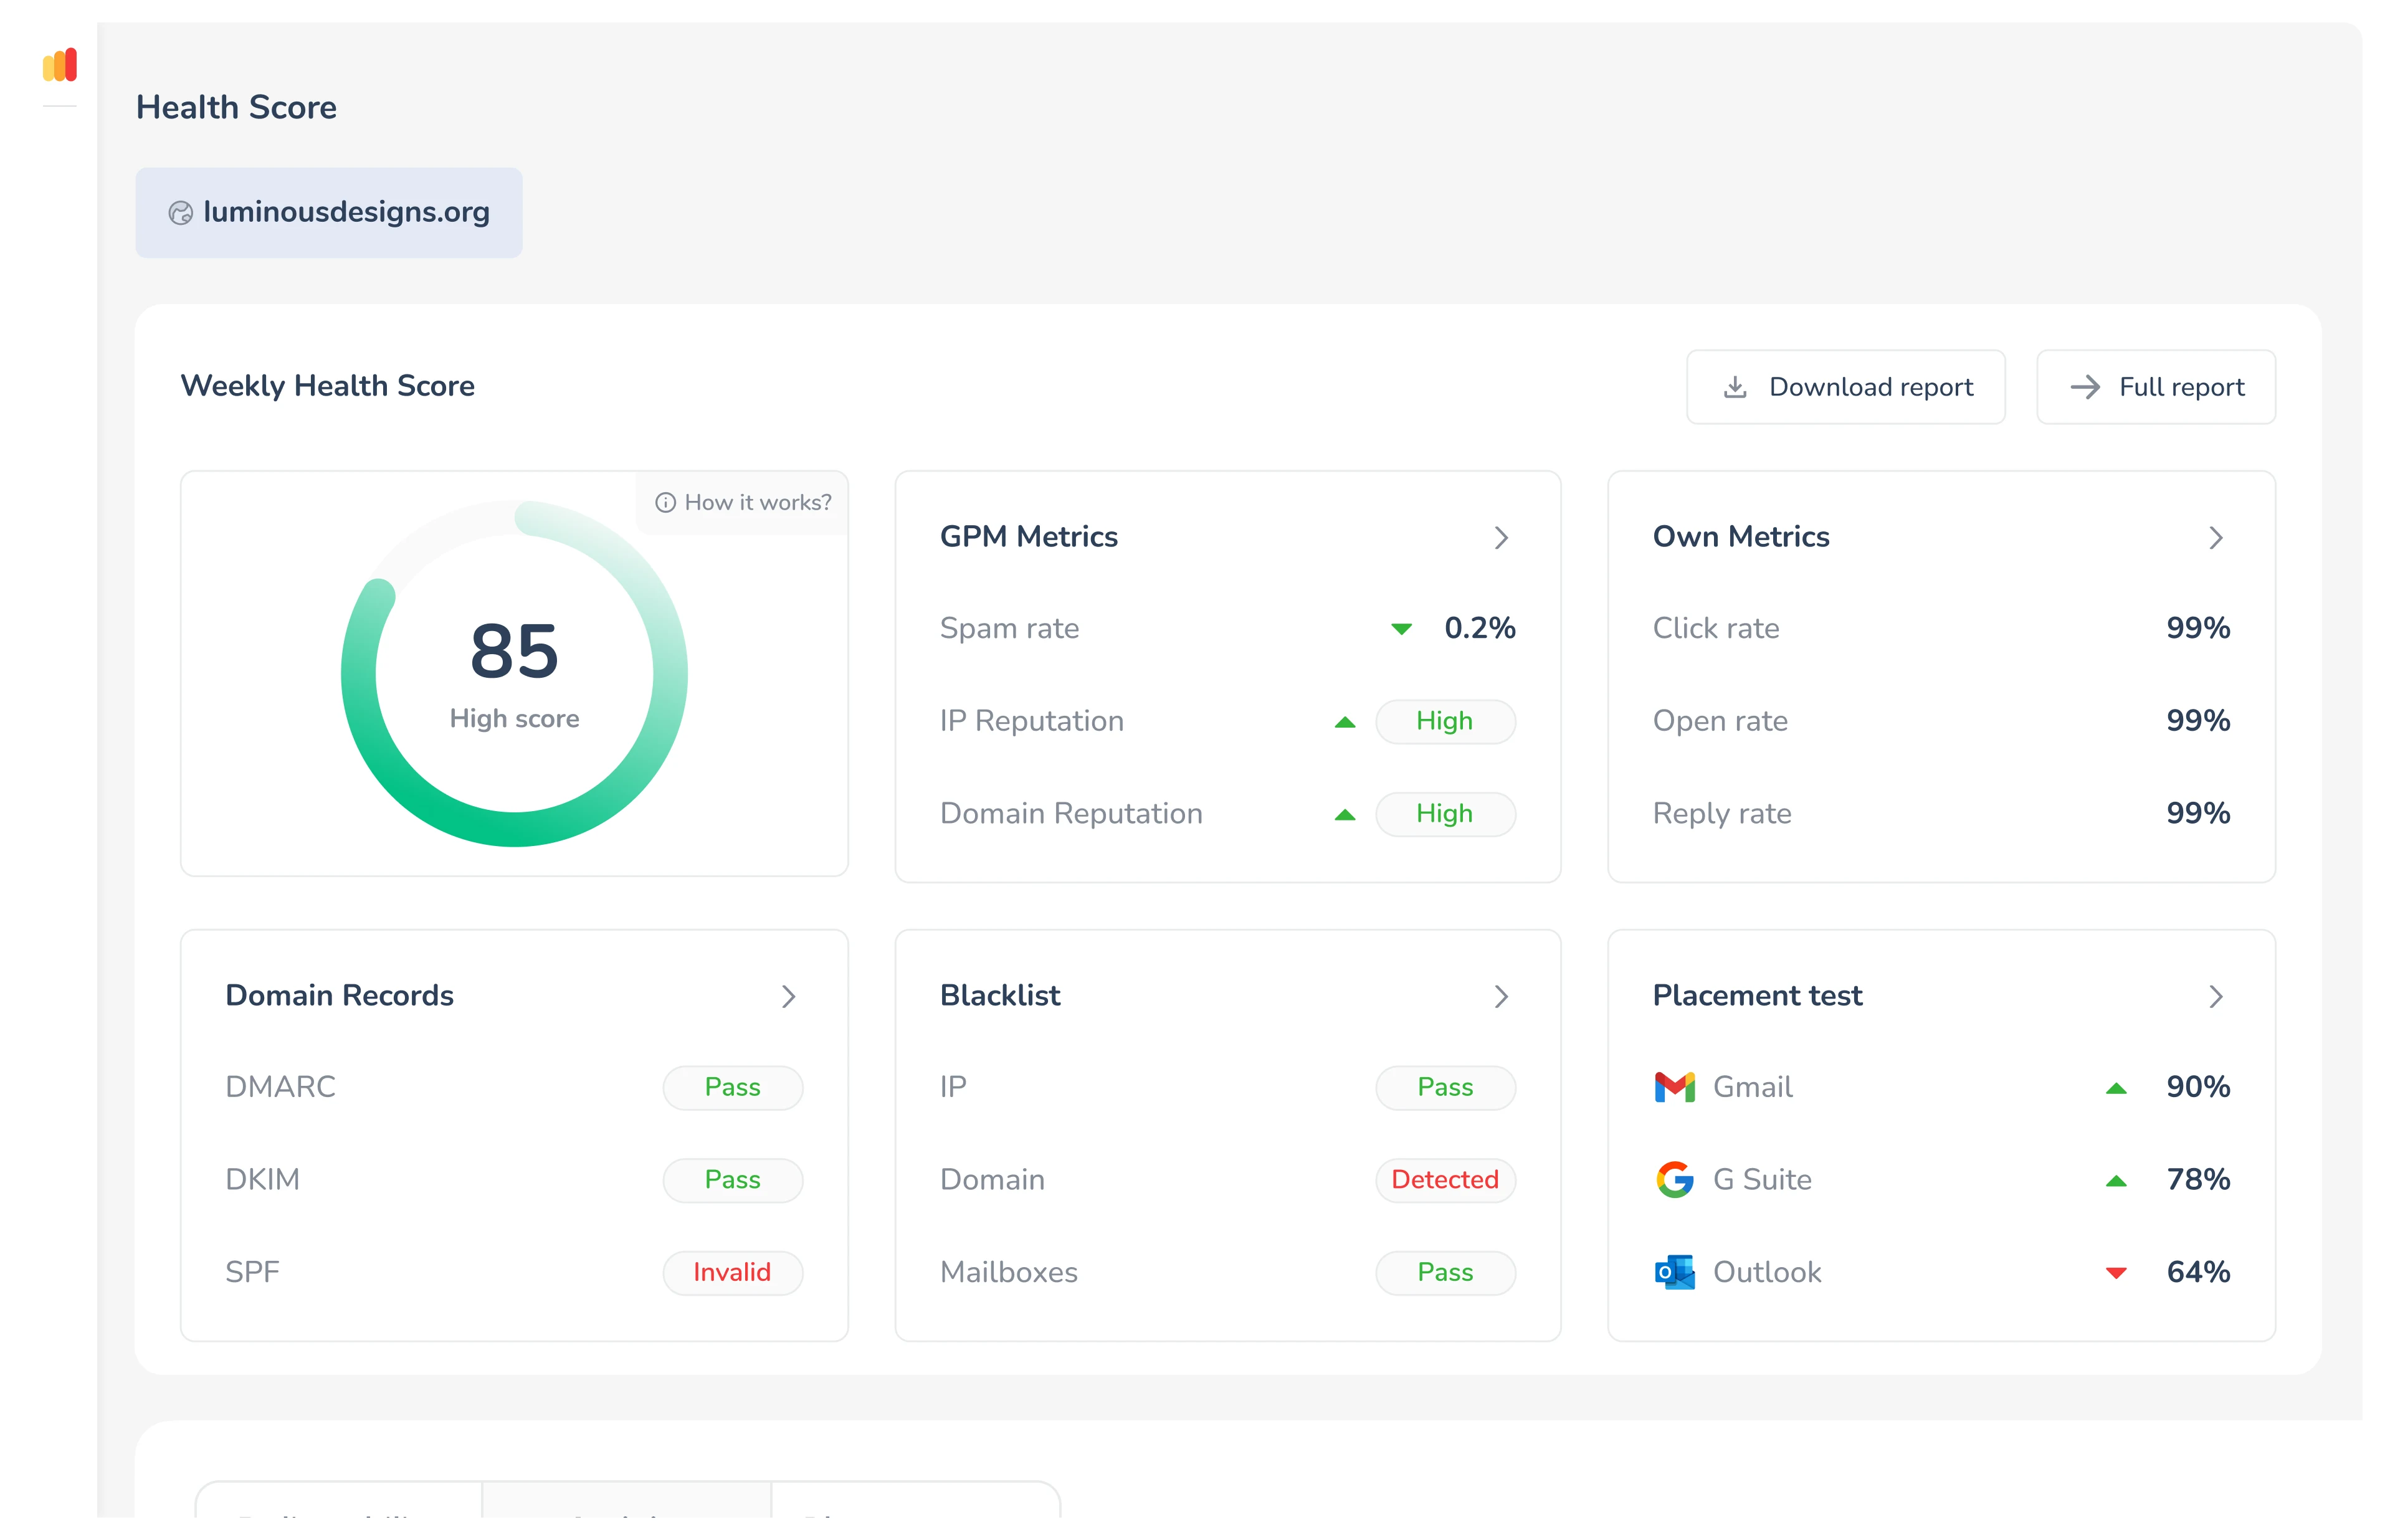
Task: Click the Download report button
Action: 1845,387
